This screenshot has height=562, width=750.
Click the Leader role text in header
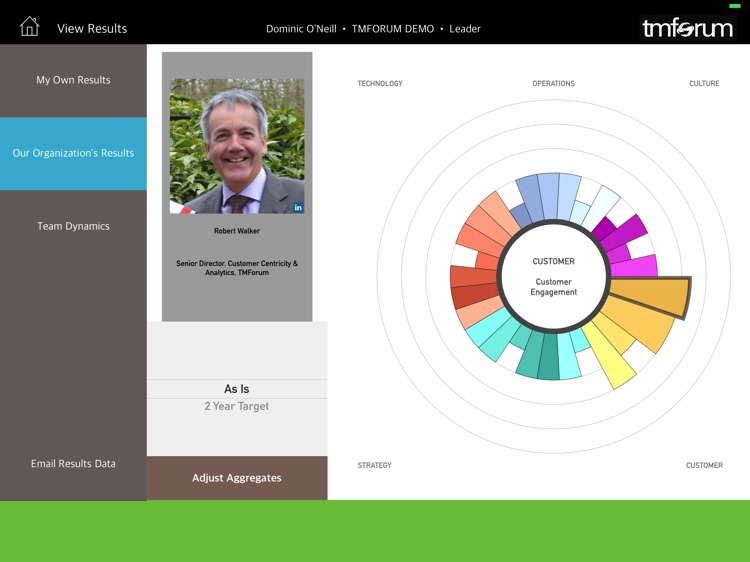coord(464,29)
